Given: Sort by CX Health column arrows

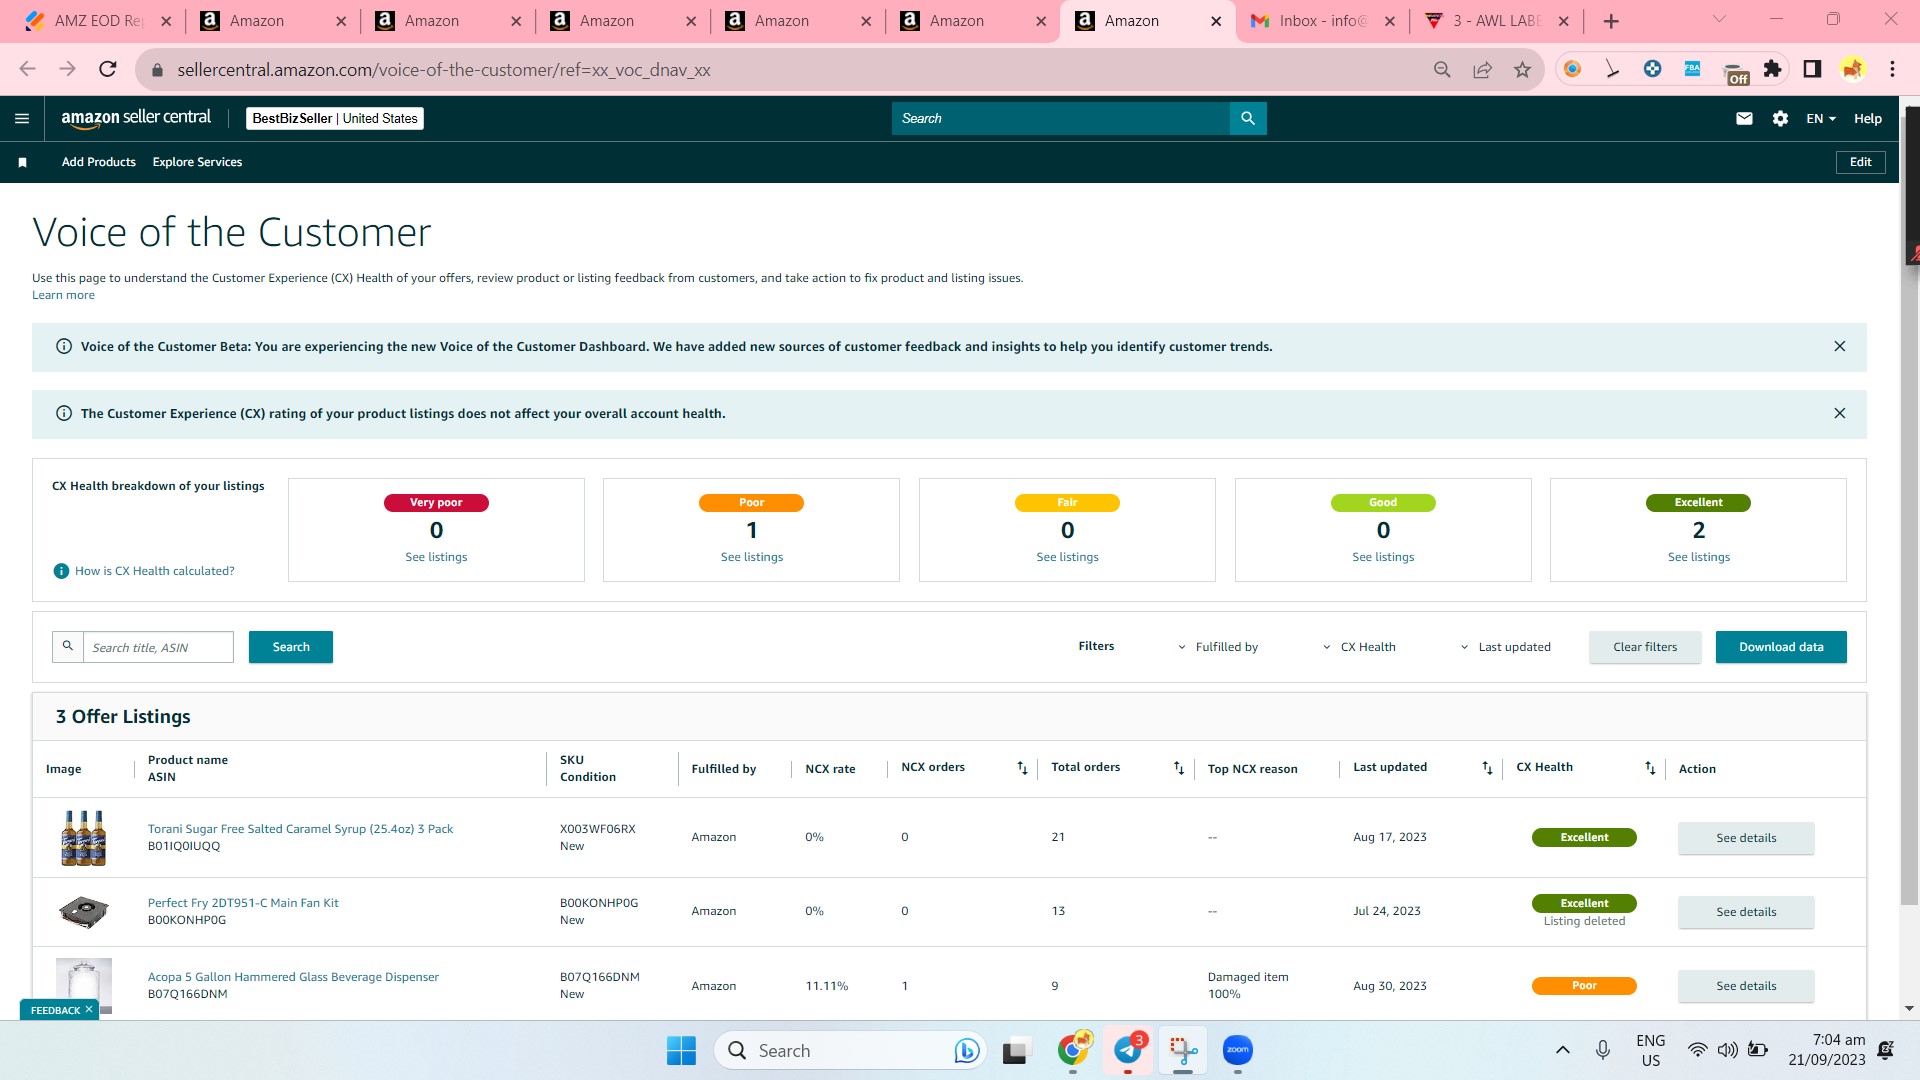Looking at the screenshot, I should point(1650,768).
